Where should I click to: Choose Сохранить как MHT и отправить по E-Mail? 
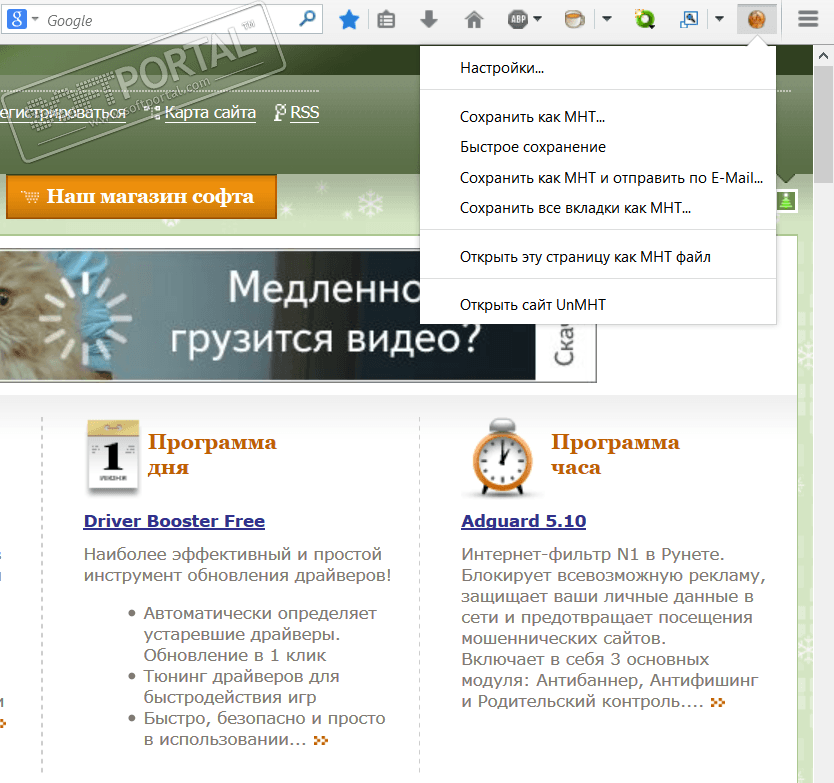point(598,178)
